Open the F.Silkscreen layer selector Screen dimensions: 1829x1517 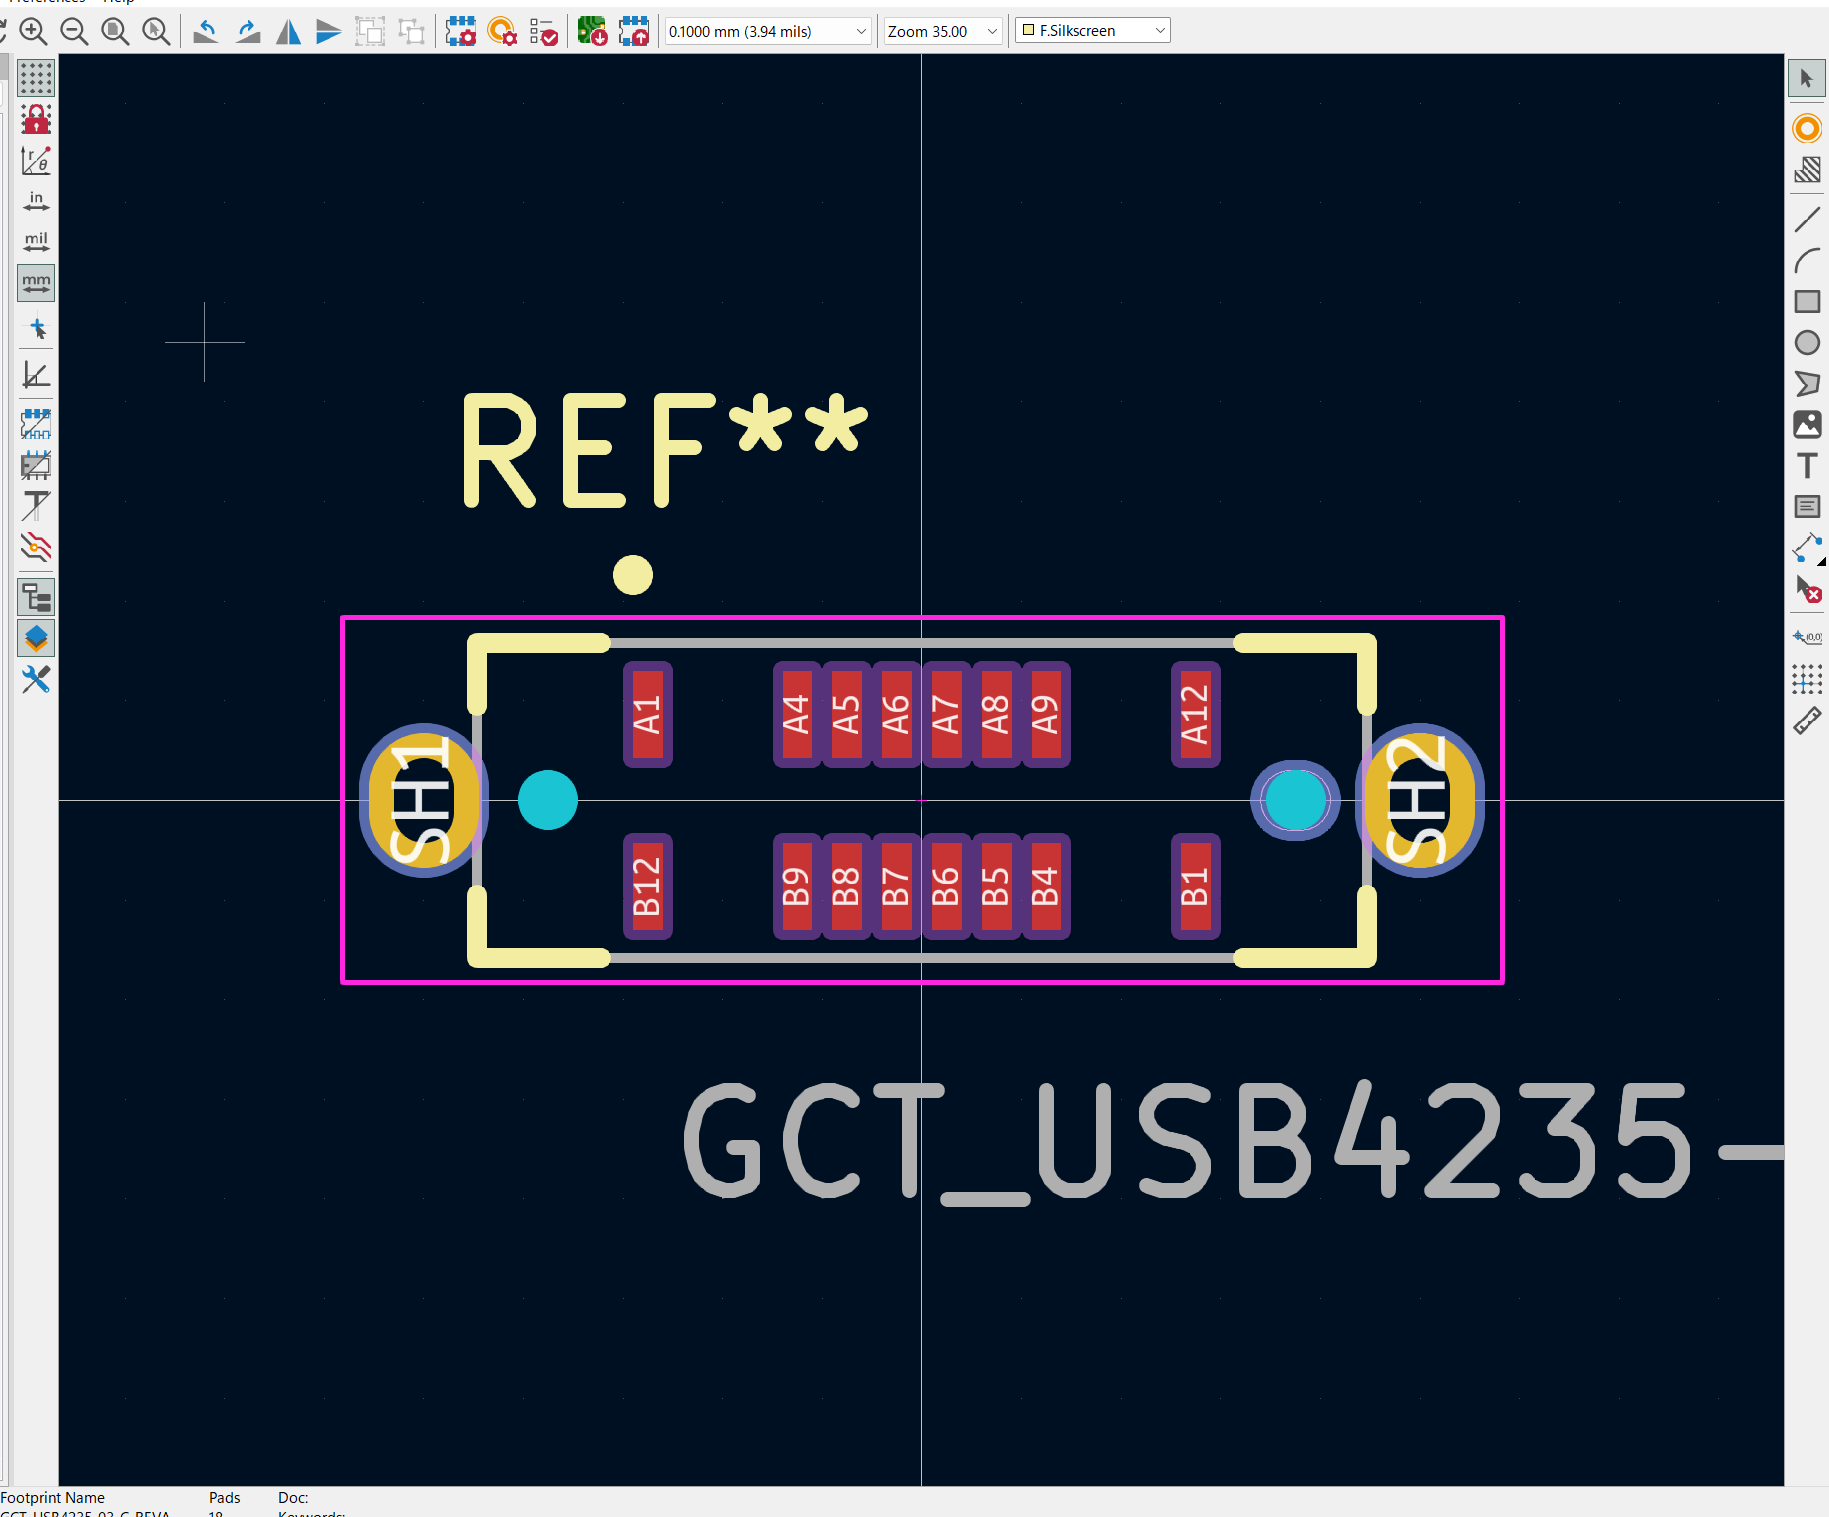click(1092, 31)
